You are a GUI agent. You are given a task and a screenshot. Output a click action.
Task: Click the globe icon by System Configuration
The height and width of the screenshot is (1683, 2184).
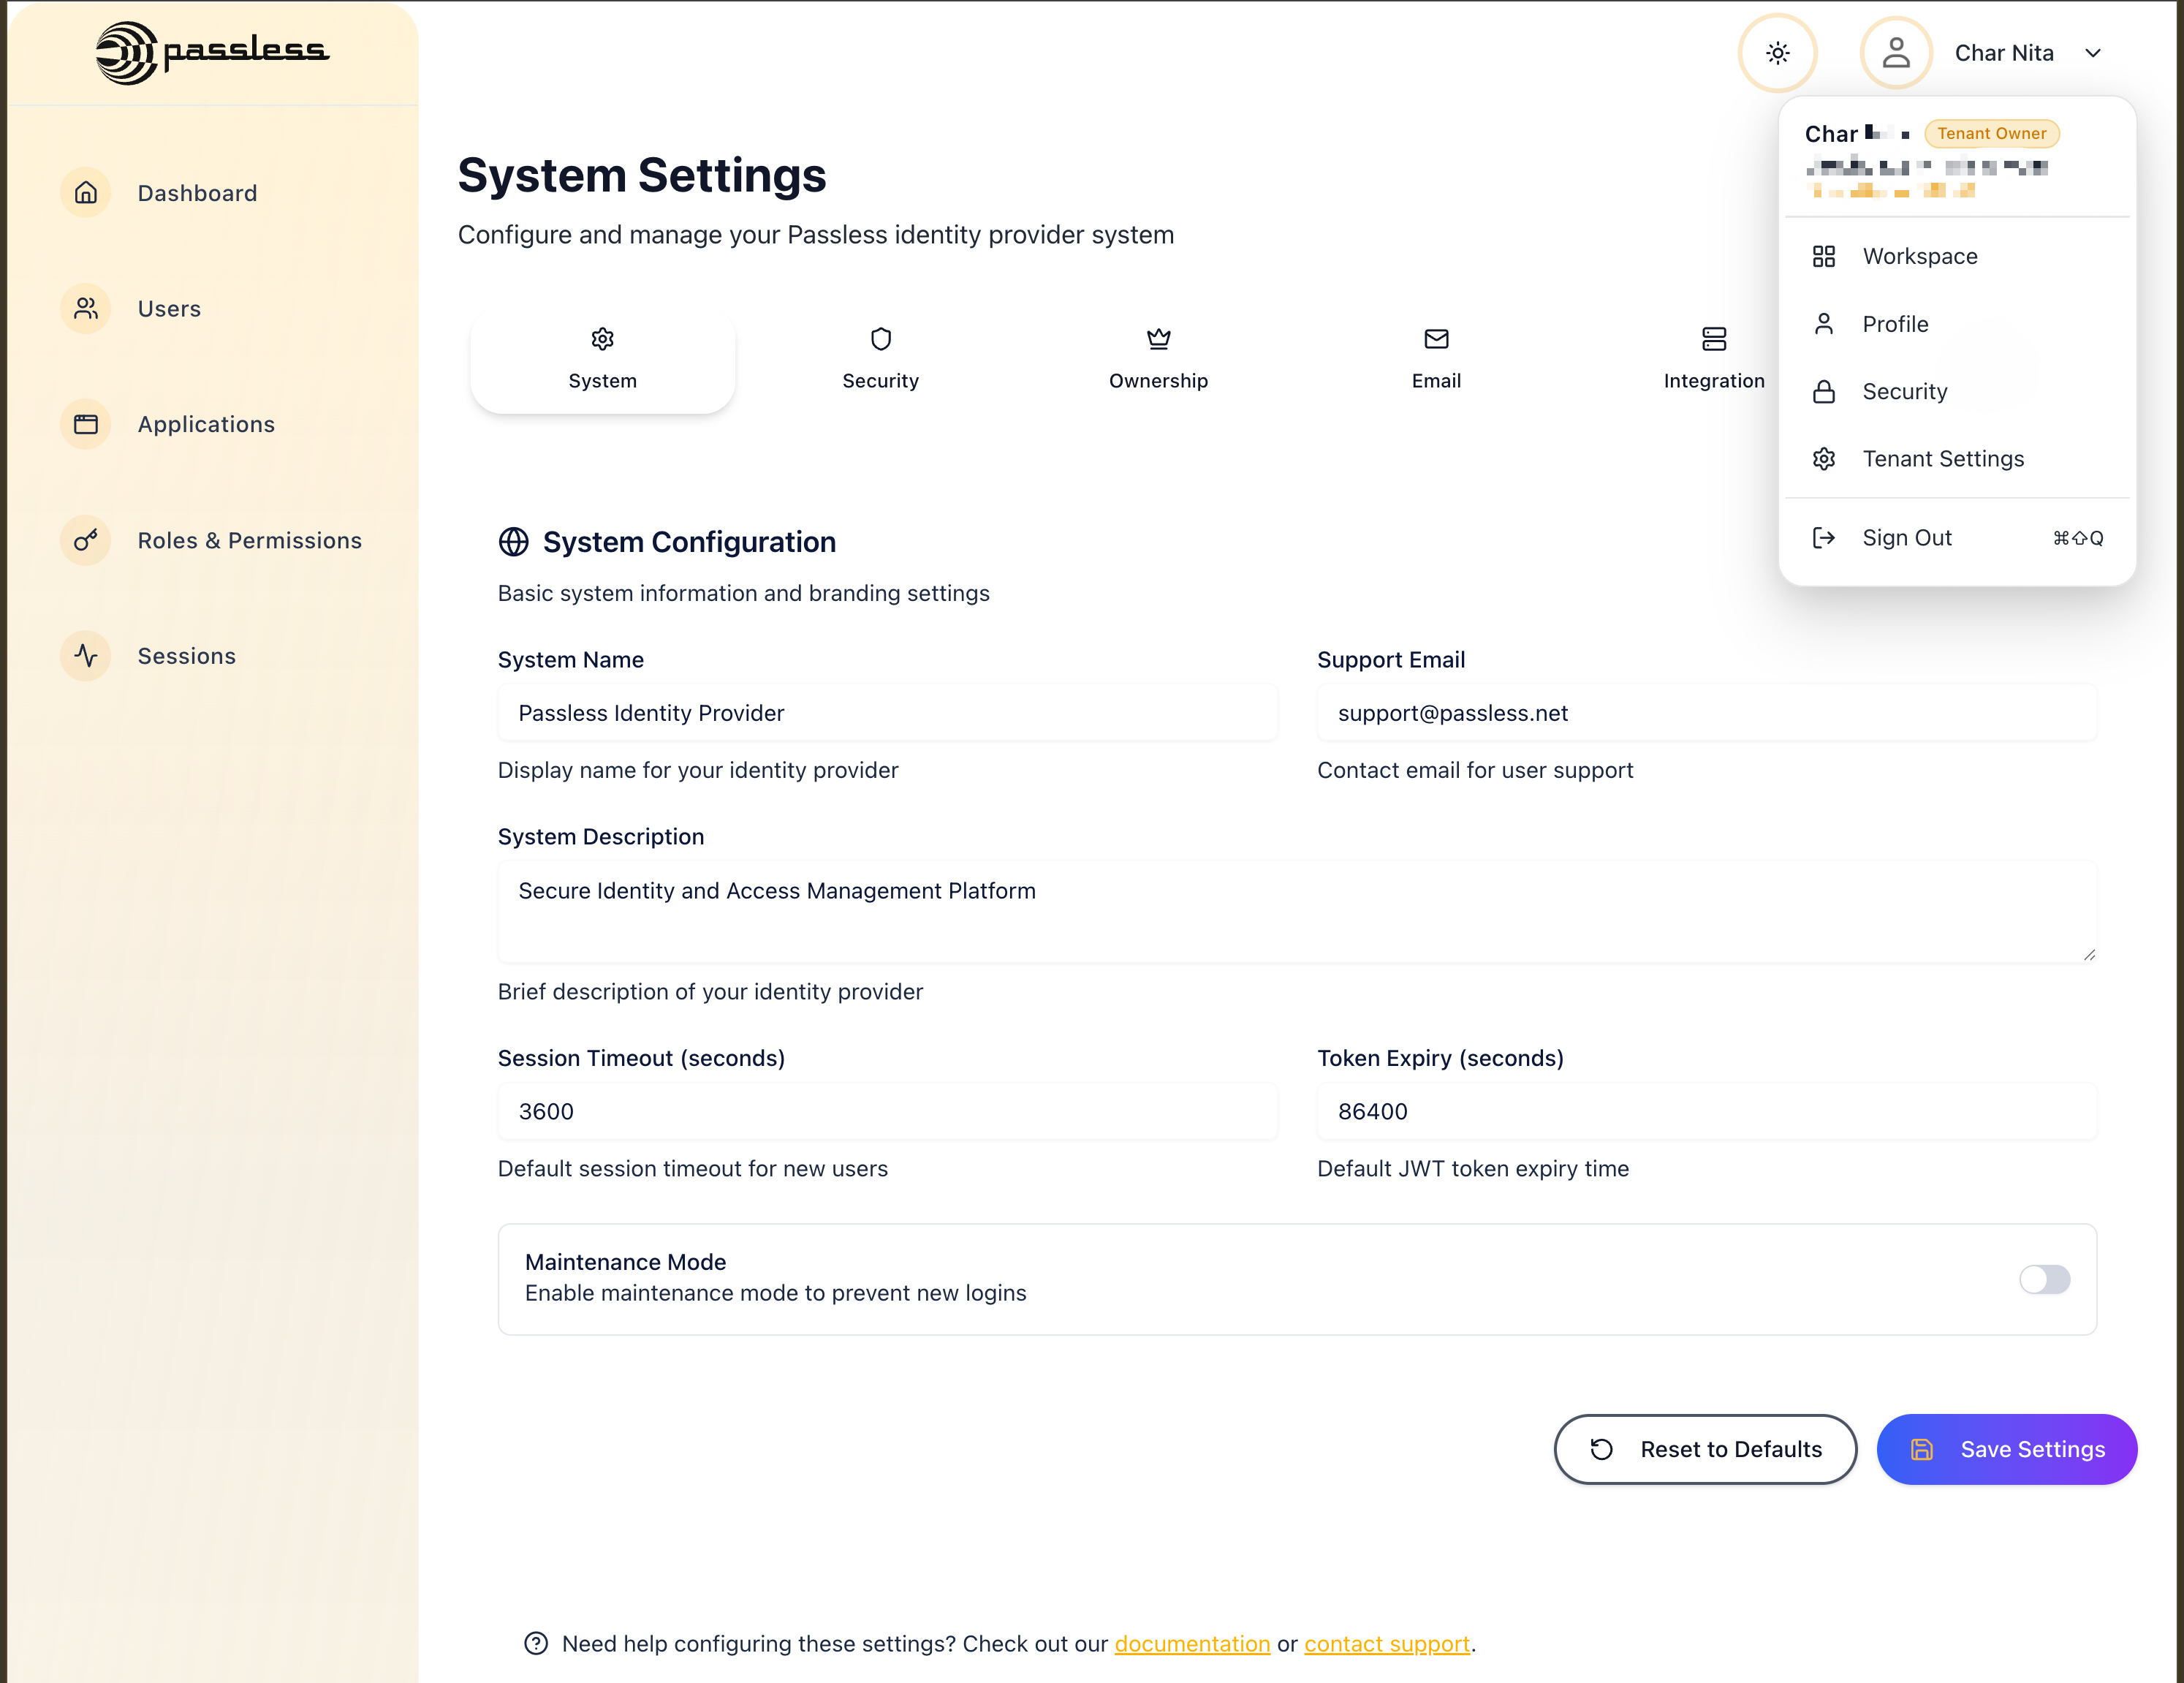513,542
